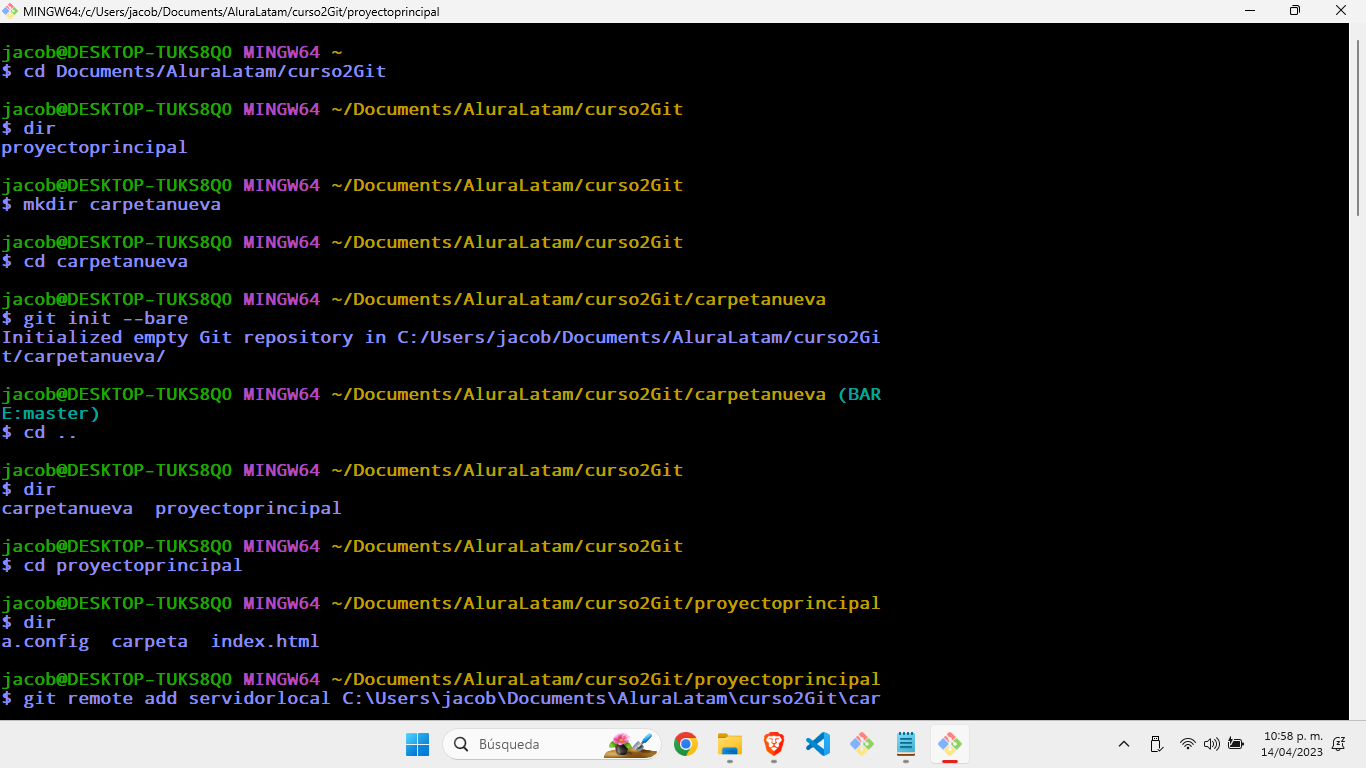
Task: Click the '$ cd carpetanueva' command line
Action: click(95, 261)
